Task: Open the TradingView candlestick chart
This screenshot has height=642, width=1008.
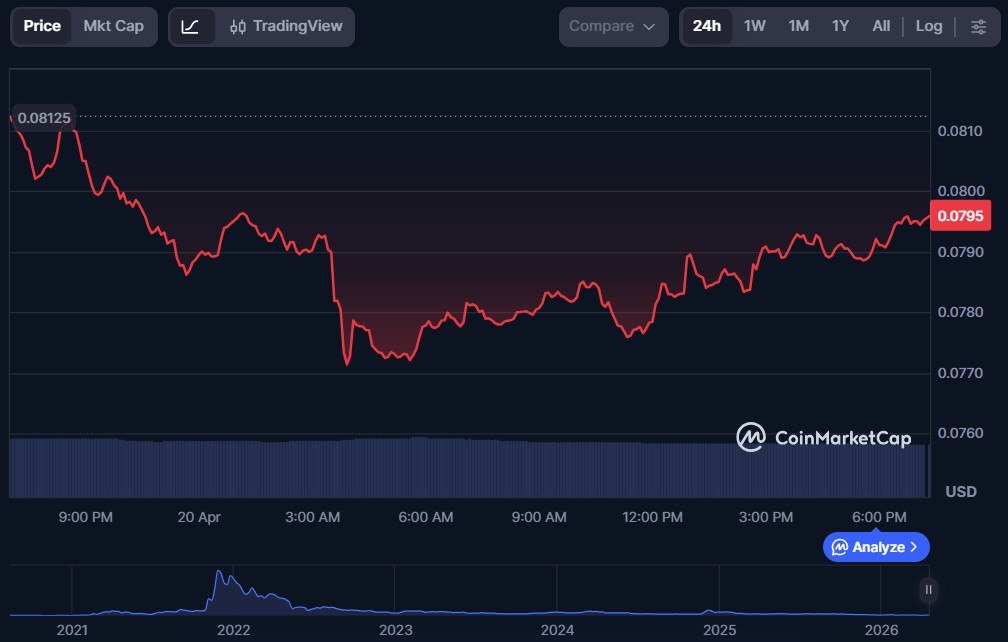Action: [285, 26]
